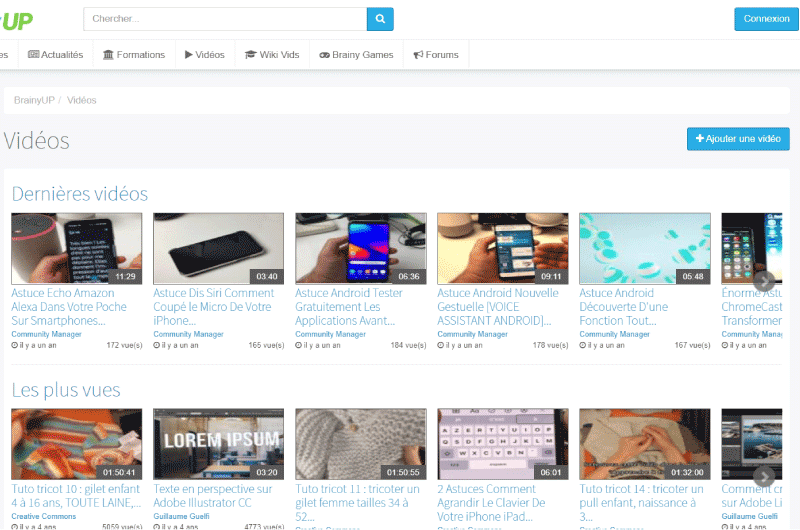This screenshot has height=530, width=800.
Task: Open the Actualités menu item
Action: point(56,55)
